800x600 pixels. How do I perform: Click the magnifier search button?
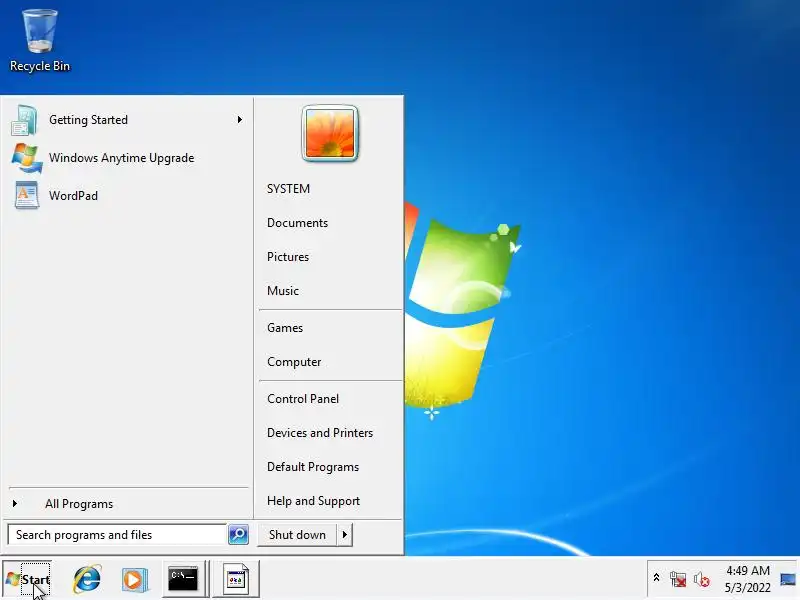238,535
